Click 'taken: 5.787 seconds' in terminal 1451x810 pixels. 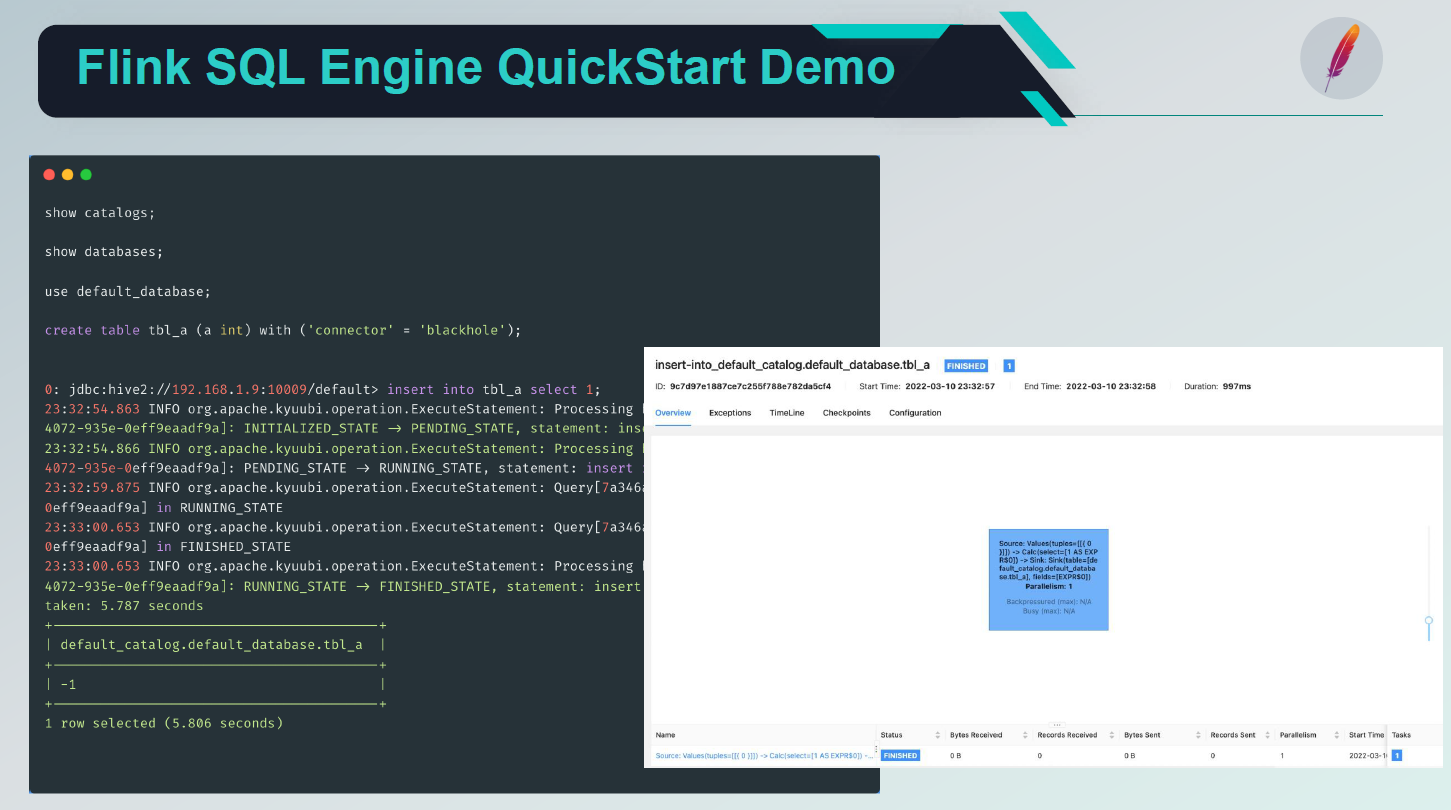[124, 606]
